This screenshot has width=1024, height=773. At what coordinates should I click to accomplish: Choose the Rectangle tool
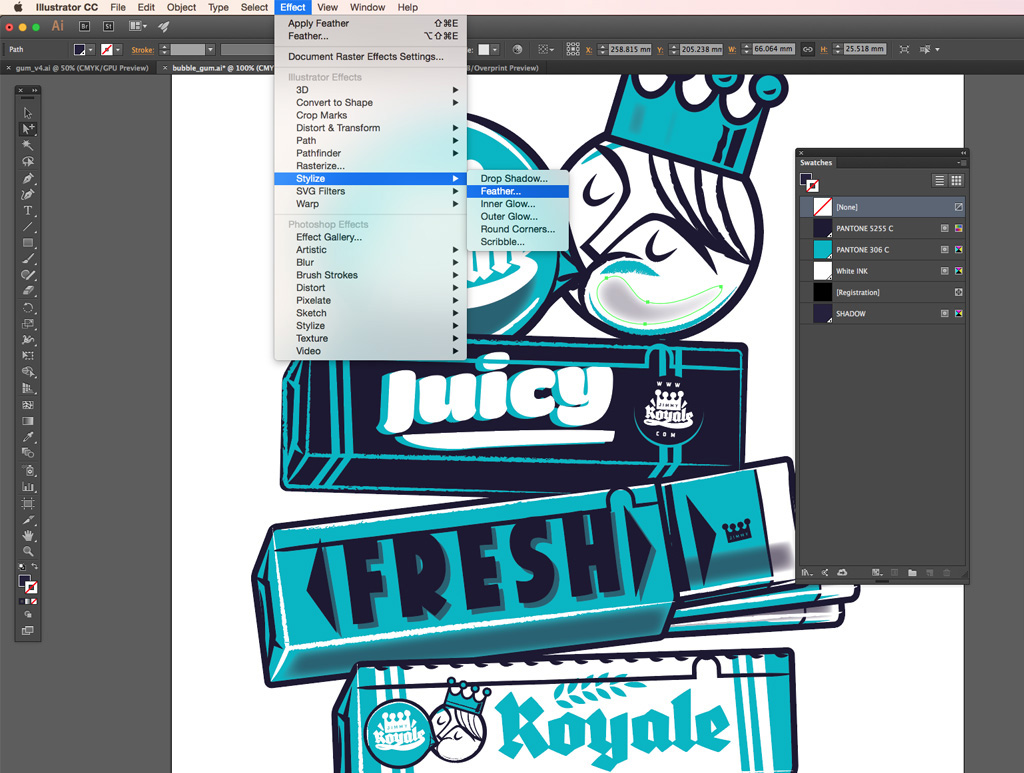point(28,243)
